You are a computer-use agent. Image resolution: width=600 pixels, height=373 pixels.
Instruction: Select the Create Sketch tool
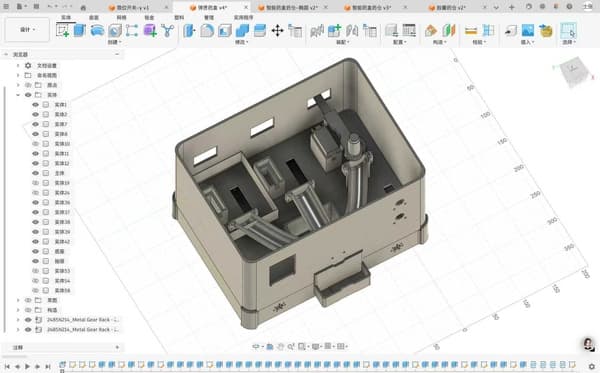click(x=62, y=30)
